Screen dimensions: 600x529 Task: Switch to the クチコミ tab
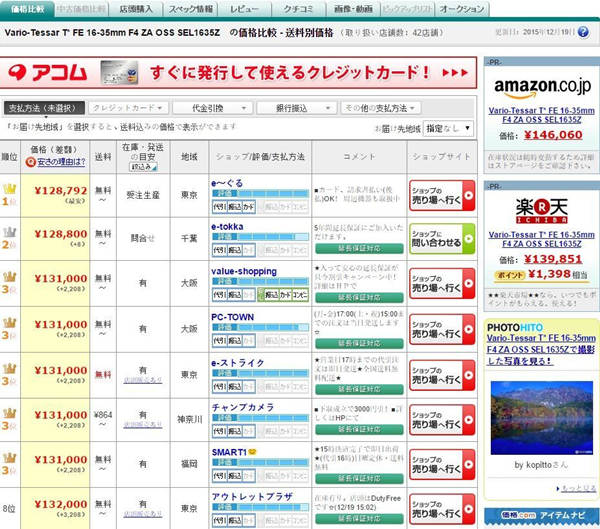[x=299, y=9]
